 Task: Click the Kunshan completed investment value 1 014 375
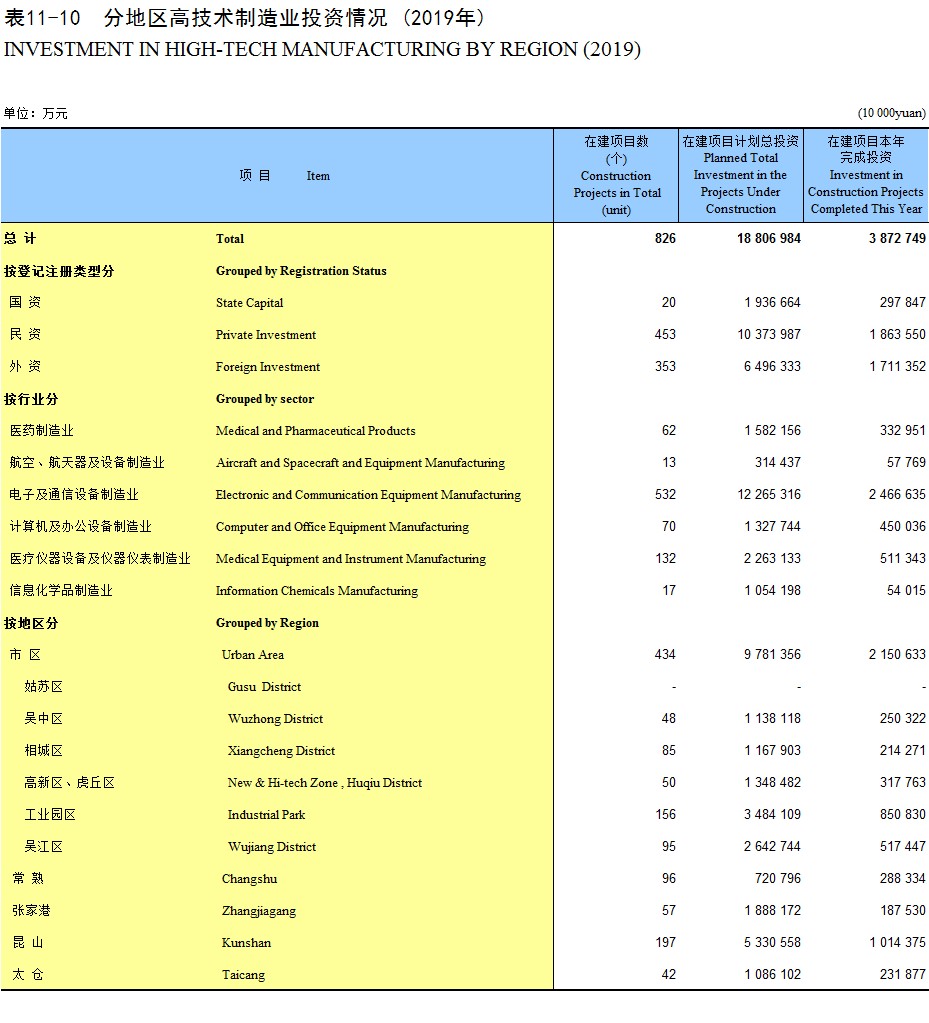tap(897, 942)
